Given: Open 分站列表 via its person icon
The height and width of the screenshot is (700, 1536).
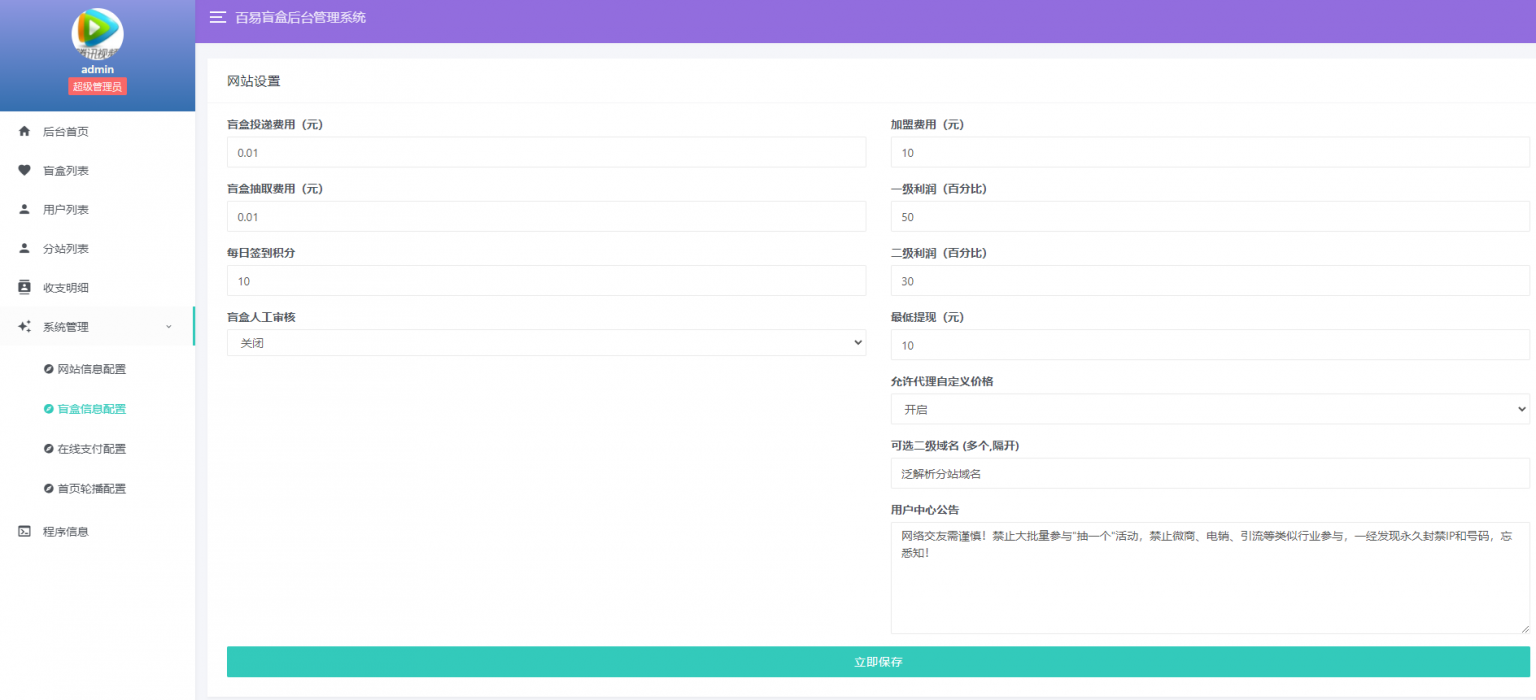Looking at the screenshot, I should (x=24, y=248).
